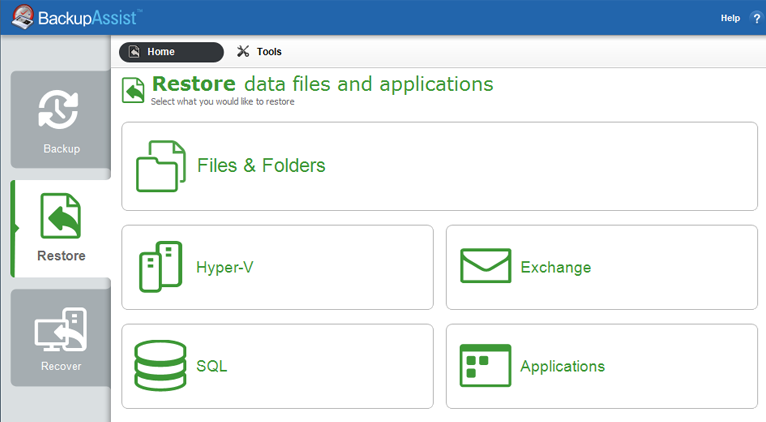Click the wrench icon beside Tools

pyautogui.click(x=242, y=52)
